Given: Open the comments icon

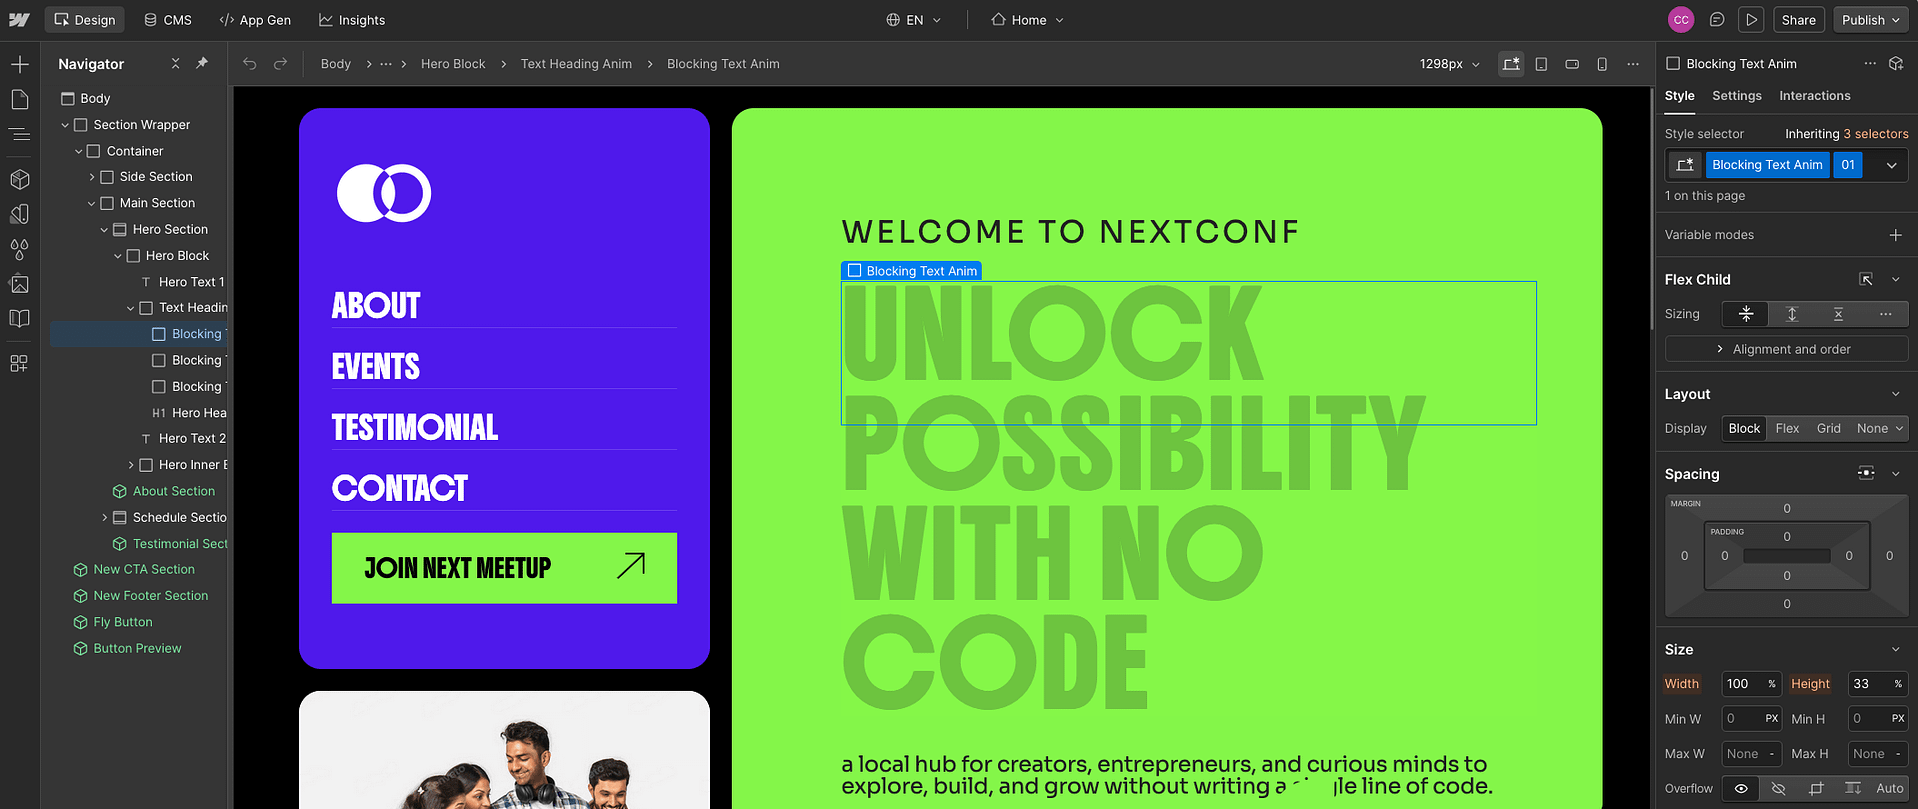Looking at the screenshot, I should point(1717,20).
